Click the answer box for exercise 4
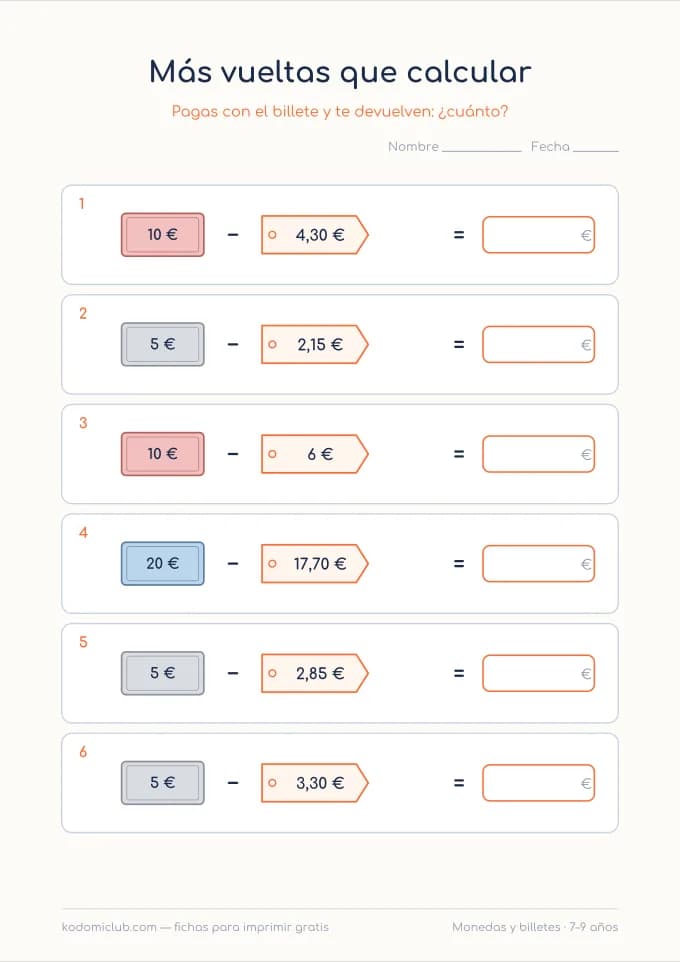Image resolution: width=680 pixels, height=962 pixels. point(538,563)
